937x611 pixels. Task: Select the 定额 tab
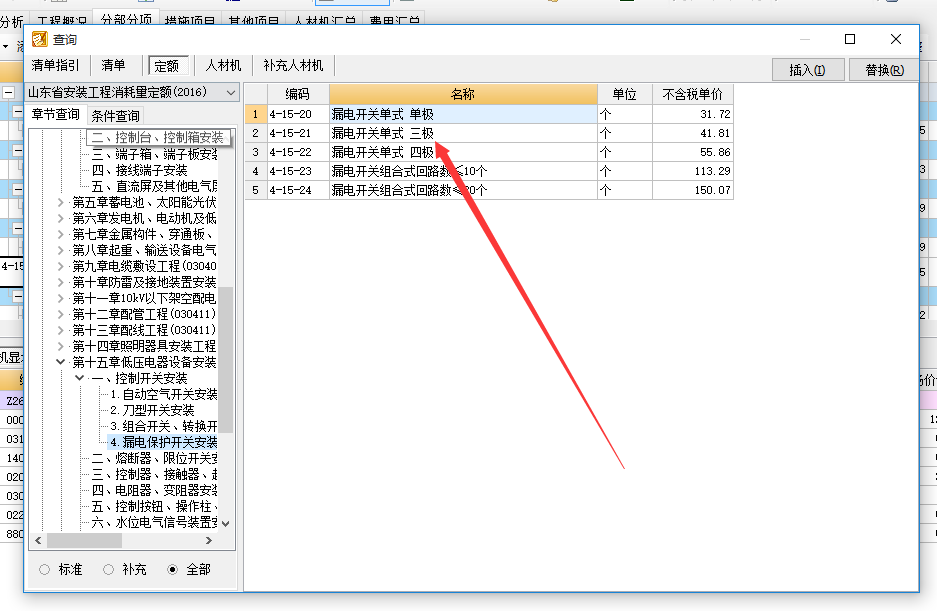pos(167,66)
